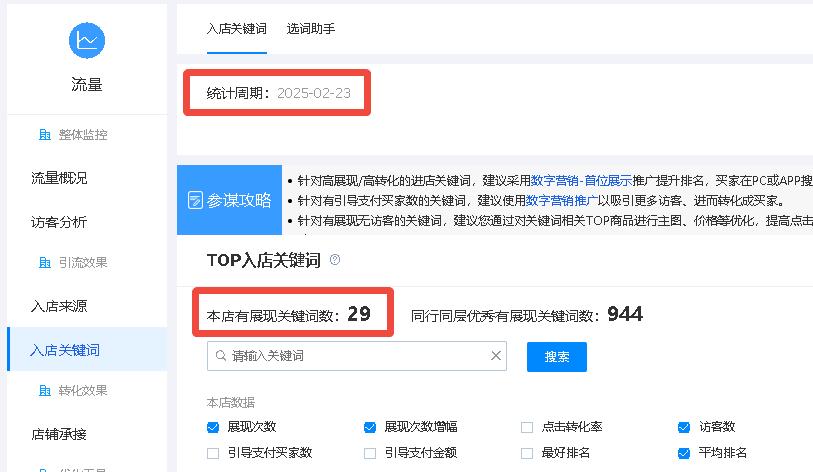Screen dimensions: 813x472
Task: Clear the keyword search box with X
Action: [x=496, y=355]
